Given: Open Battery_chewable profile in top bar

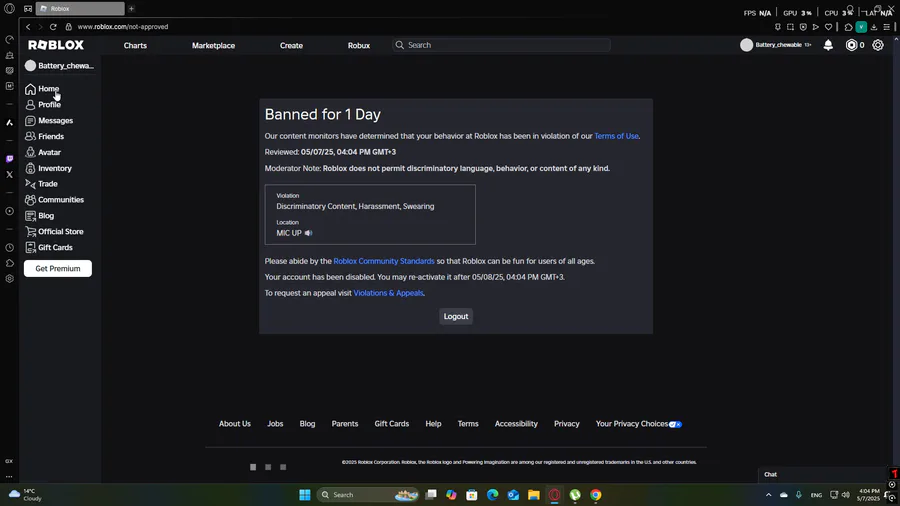Looking at the screenshot, I should (x=775, y=45).
